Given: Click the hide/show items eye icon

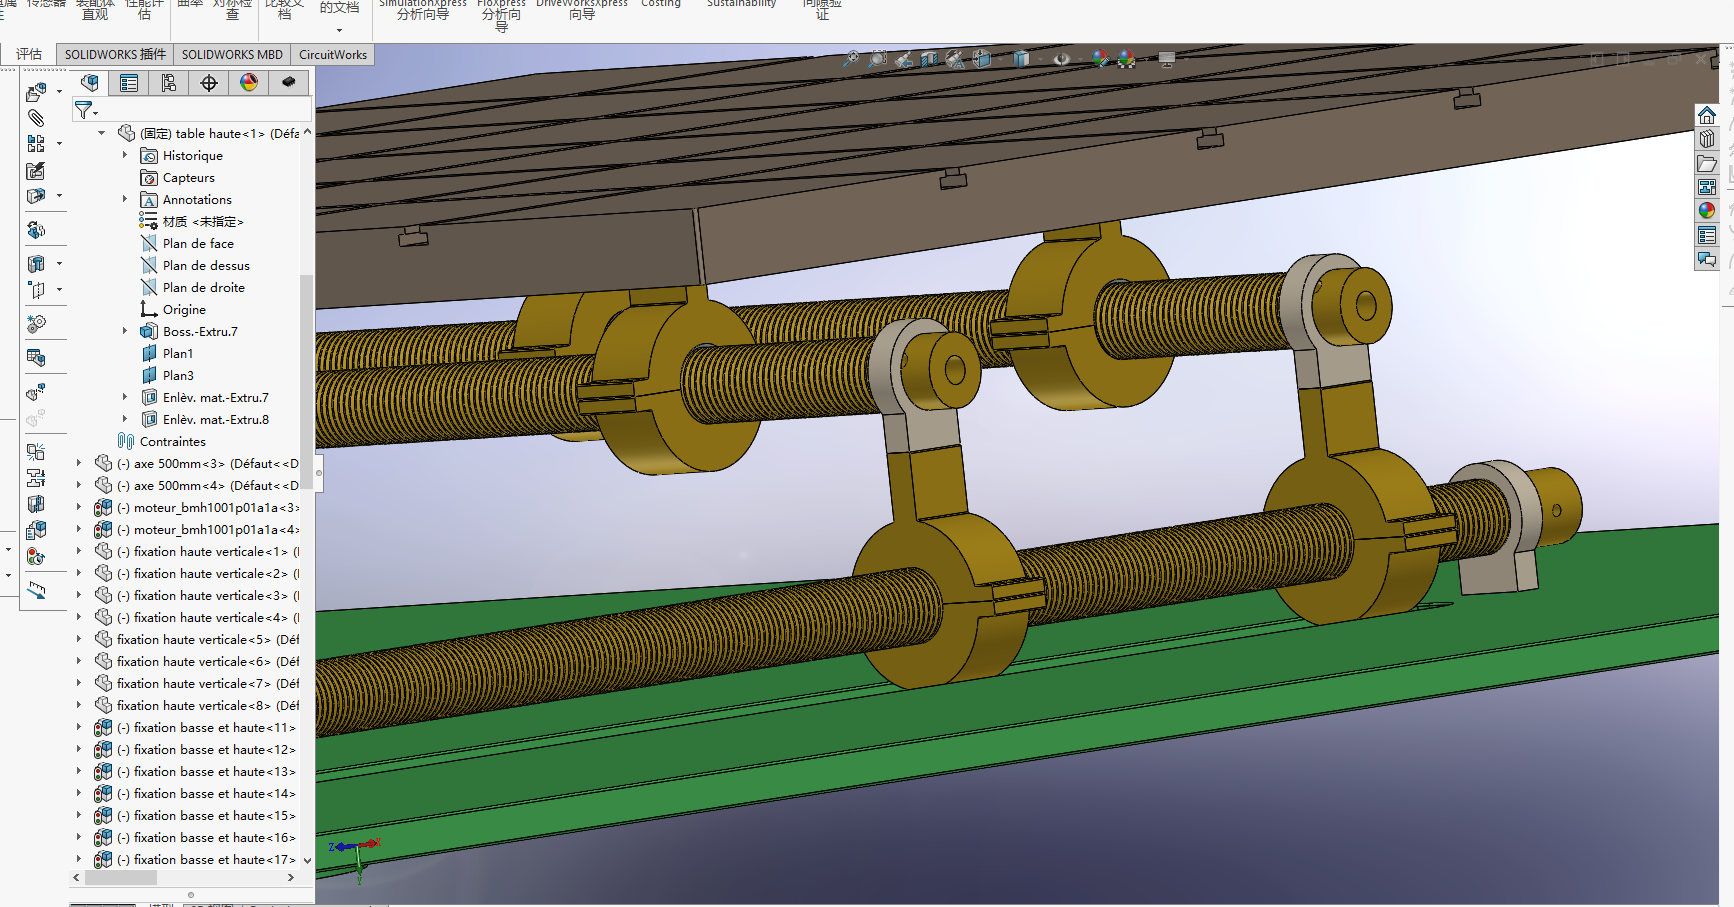Looking at the screenshot, I should (1062, 59).
